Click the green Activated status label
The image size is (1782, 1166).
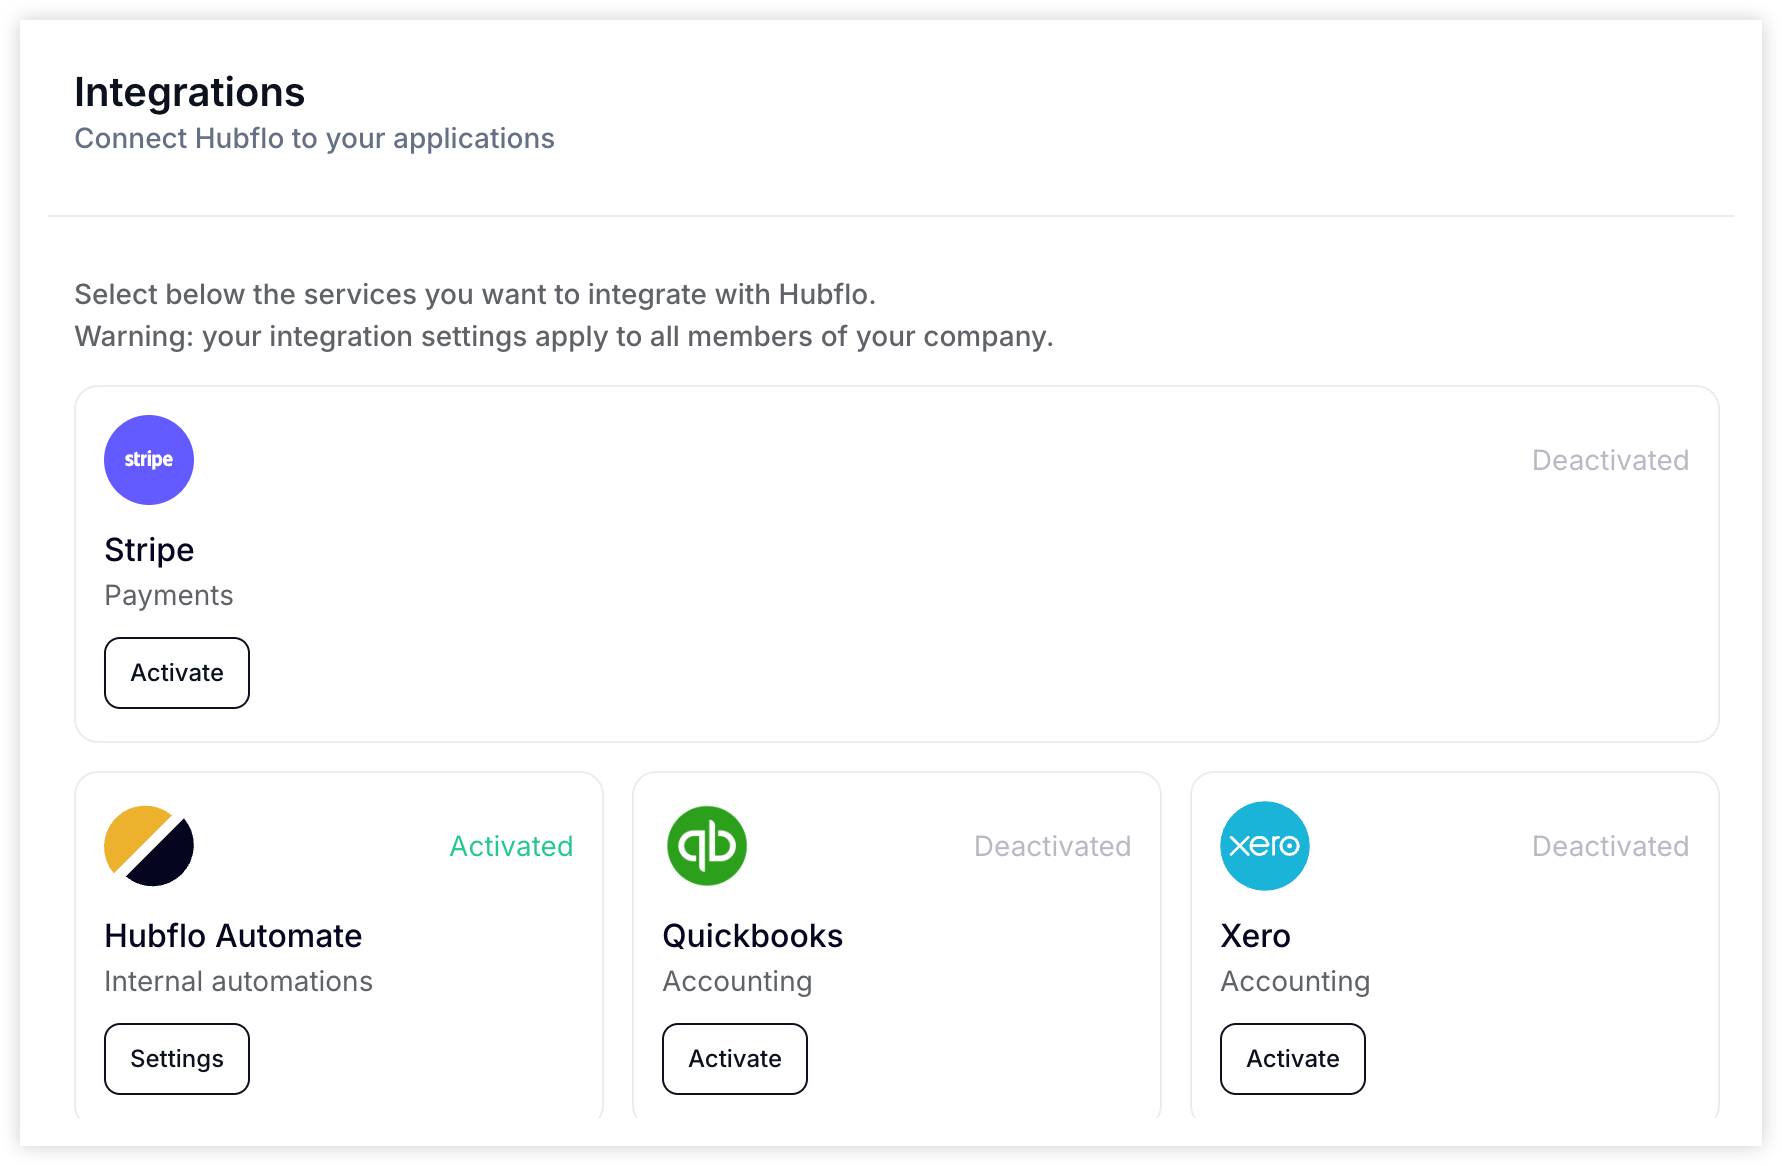coord(511,846)
